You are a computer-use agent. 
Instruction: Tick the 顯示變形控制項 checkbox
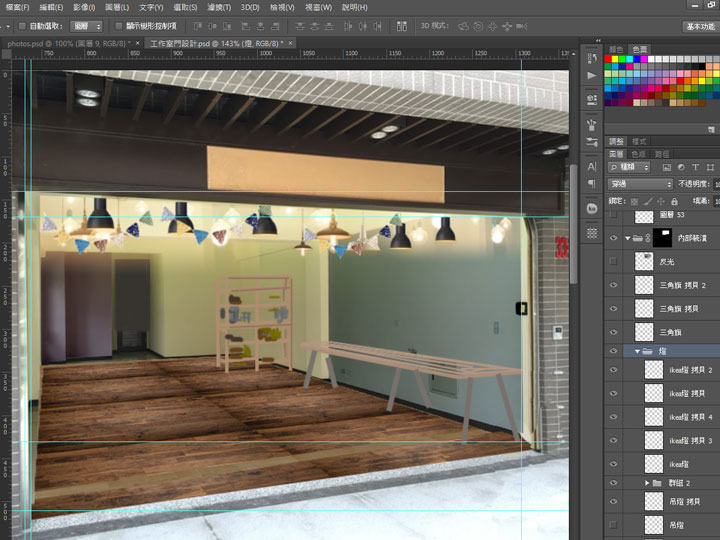click(120, 26)
